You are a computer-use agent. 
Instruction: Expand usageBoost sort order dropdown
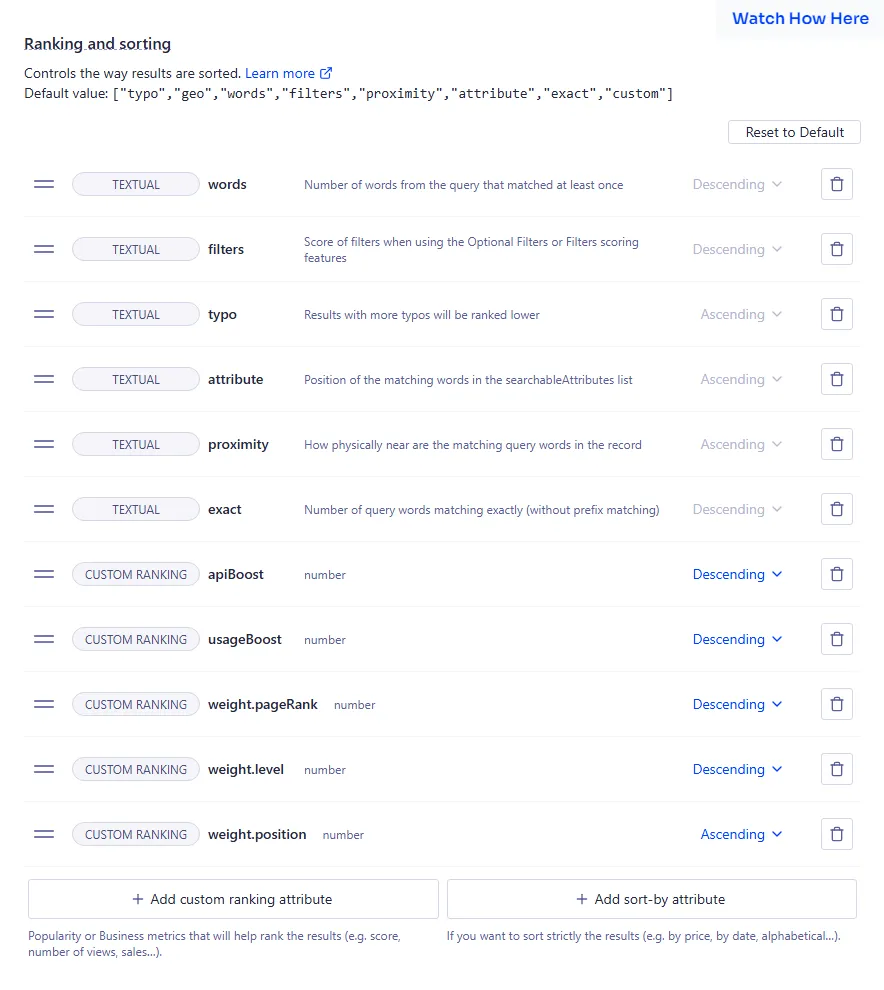[x=737, y=639]
